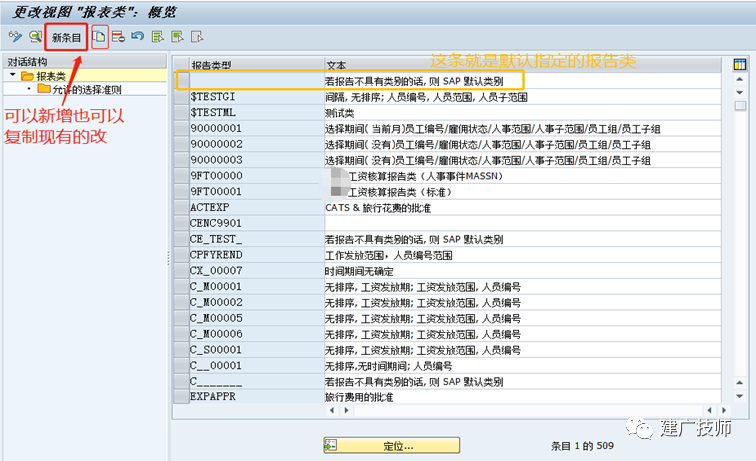Collapse the 报表类 tree node triangle
Screen dimensions: 756x461
(13, 75)
